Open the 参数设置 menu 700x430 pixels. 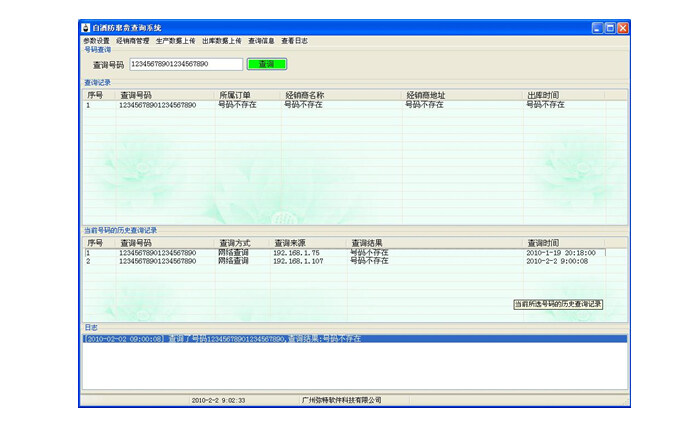96,41
